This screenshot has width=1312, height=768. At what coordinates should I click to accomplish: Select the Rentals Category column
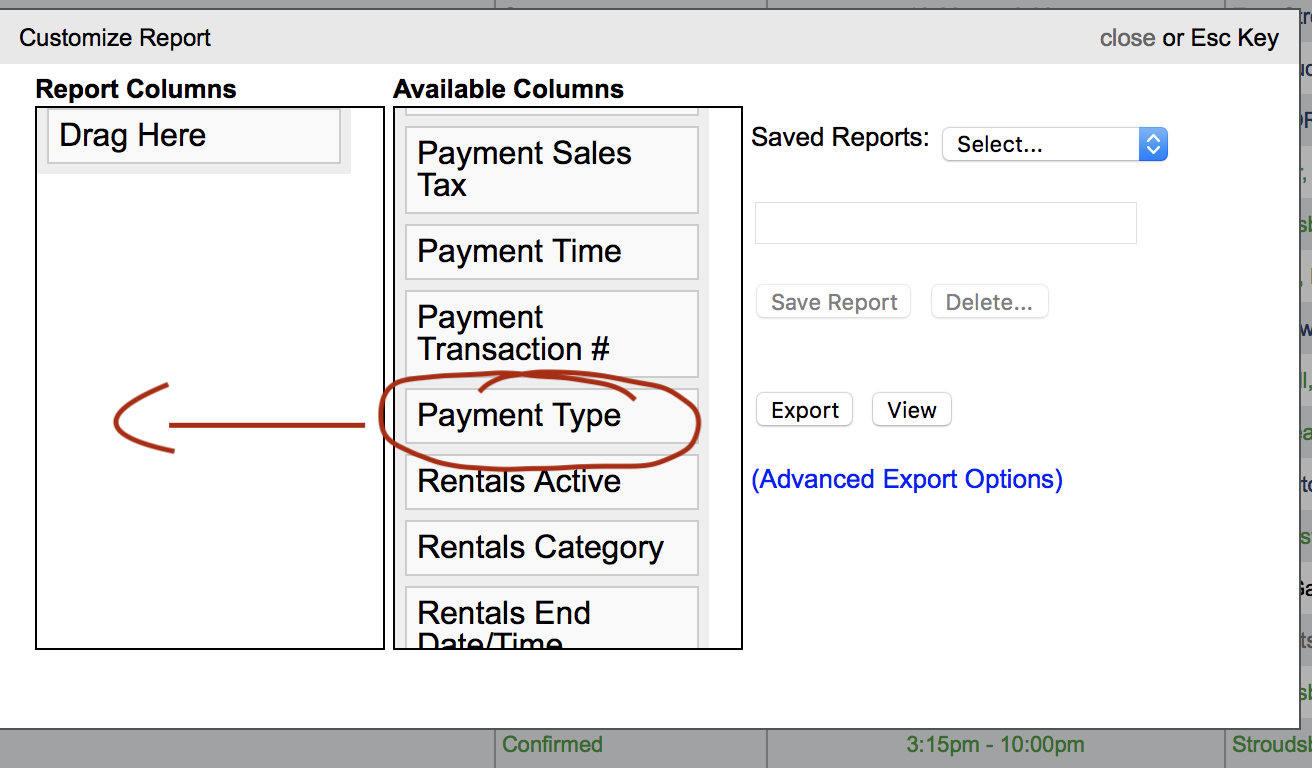pos(551,548)
